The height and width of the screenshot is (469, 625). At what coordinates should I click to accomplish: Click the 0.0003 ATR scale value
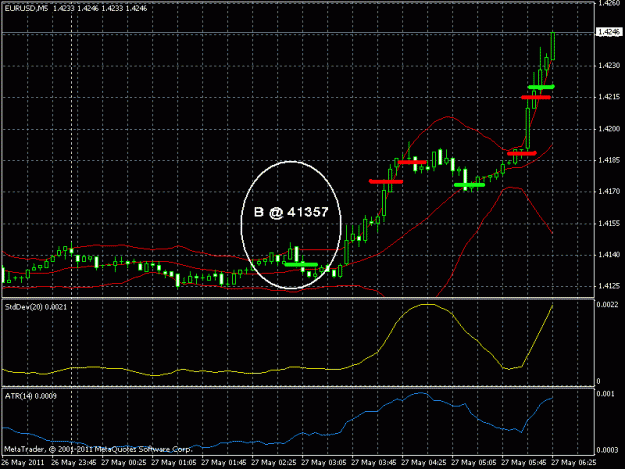[607, 450]
